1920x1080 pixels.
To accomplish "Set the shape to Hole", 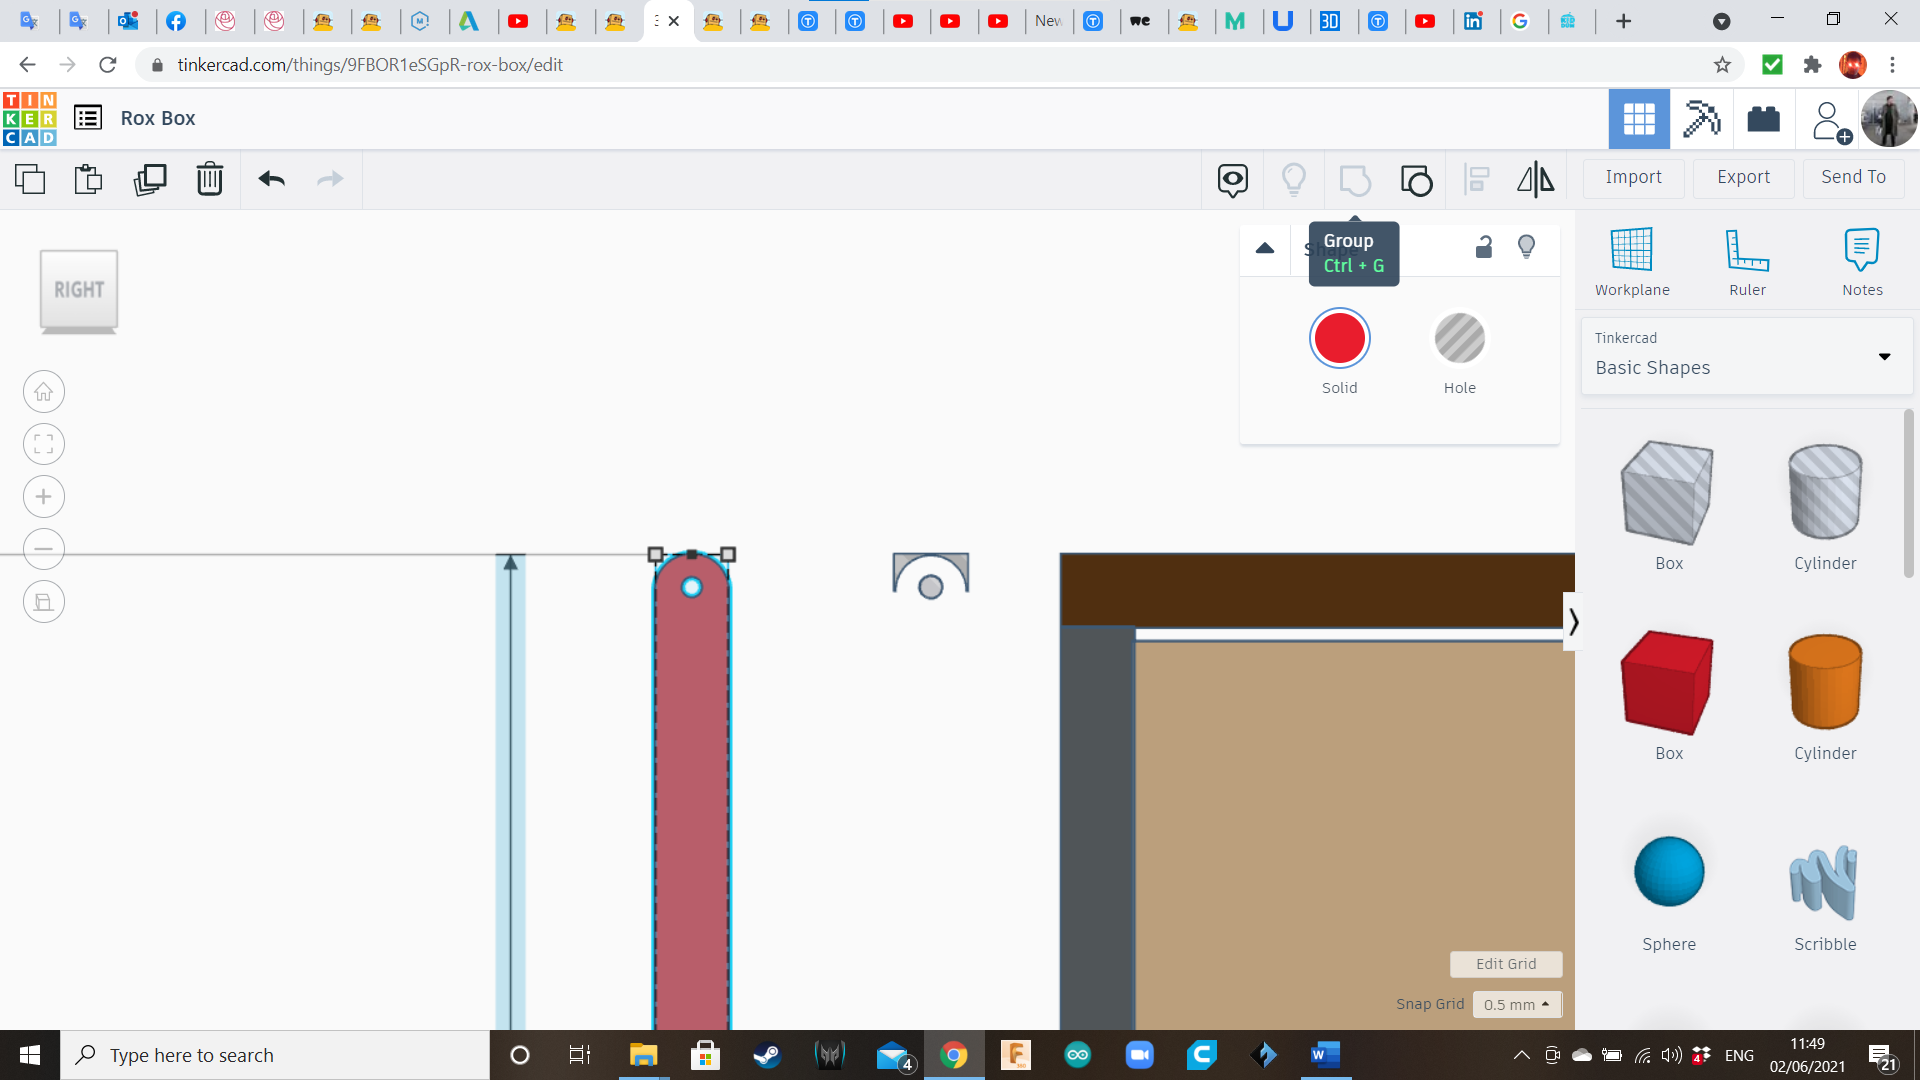I will [x=1459, y=339].
